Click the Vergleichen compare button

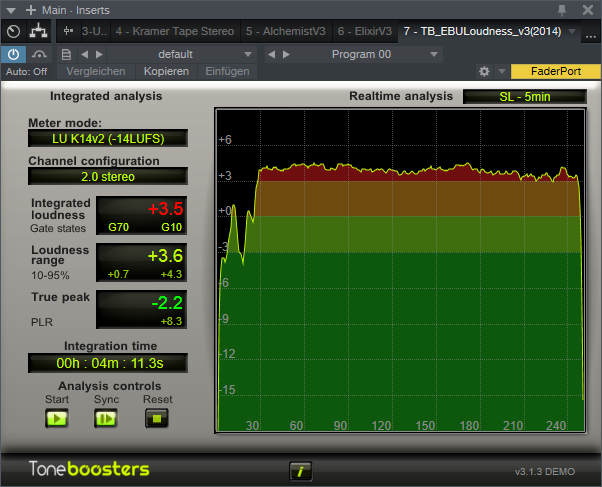[x=96, y=71]
